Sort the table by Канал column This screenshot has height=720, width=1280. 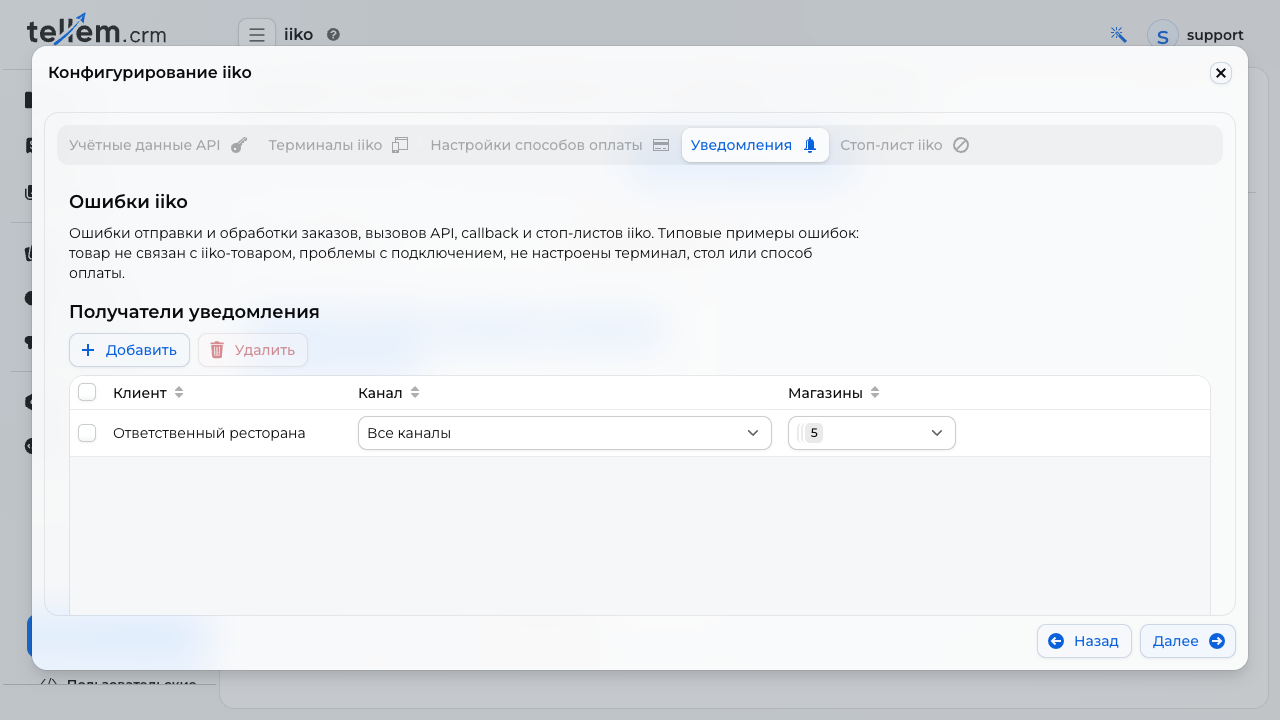[389, 393]
